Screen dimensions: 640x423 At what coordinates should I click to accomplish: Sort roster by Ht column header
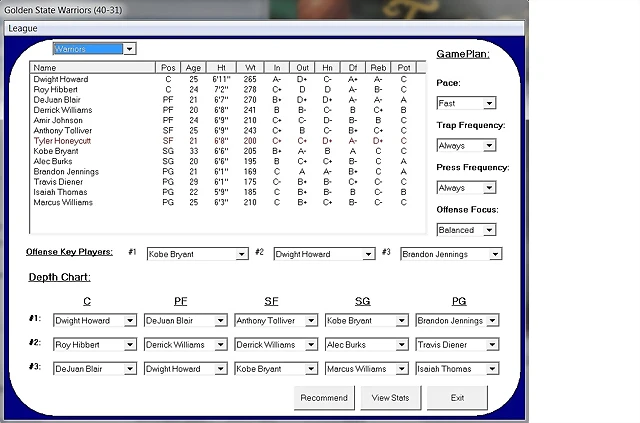[221, 68]
